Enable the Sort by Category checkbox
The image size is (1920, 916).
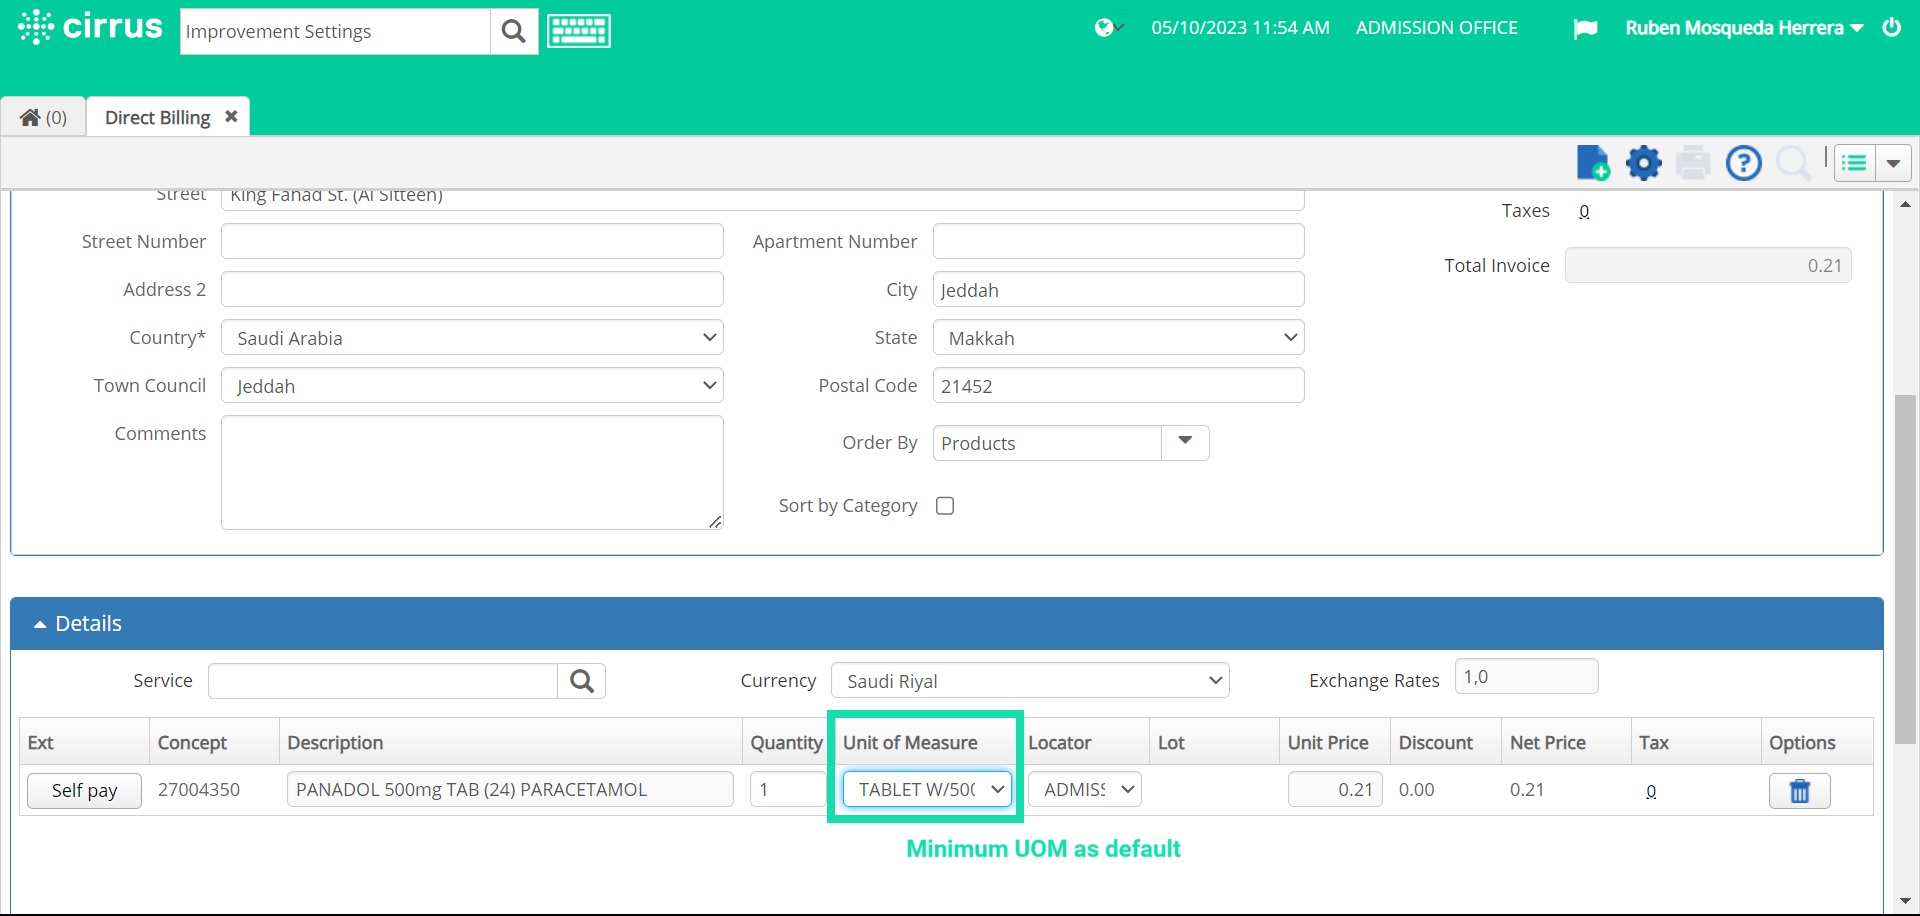(945, 505)
